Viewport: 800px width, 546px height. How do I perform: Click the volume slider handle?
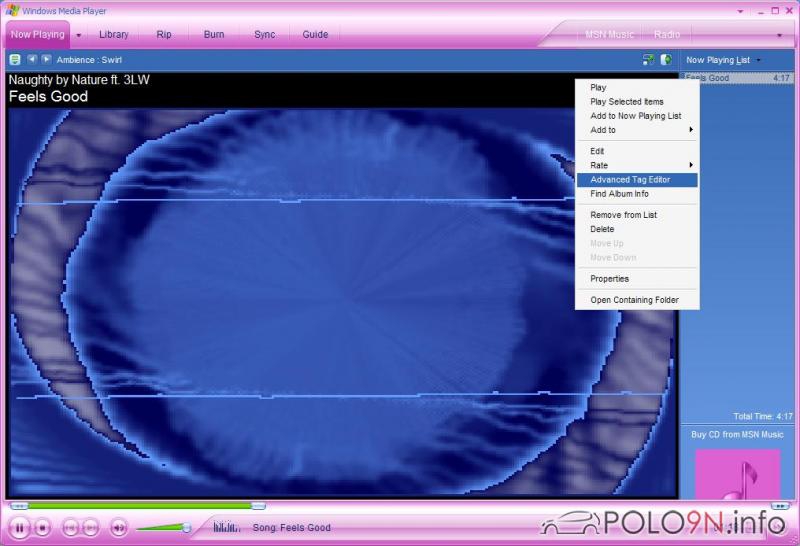coord(186,527)
